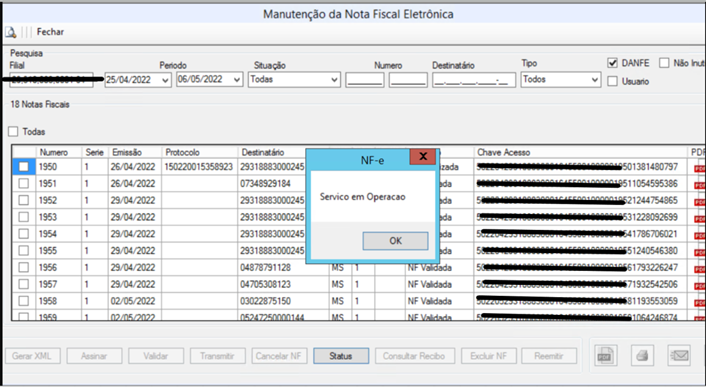Click the Transmitir button
706x387 pixels.
(217, 356)
